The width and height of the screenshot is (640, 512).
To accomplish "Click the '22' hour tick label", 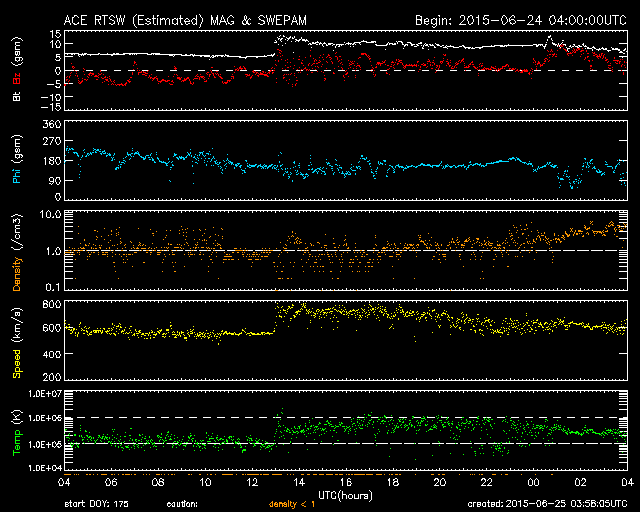I will tap(487, 482).
